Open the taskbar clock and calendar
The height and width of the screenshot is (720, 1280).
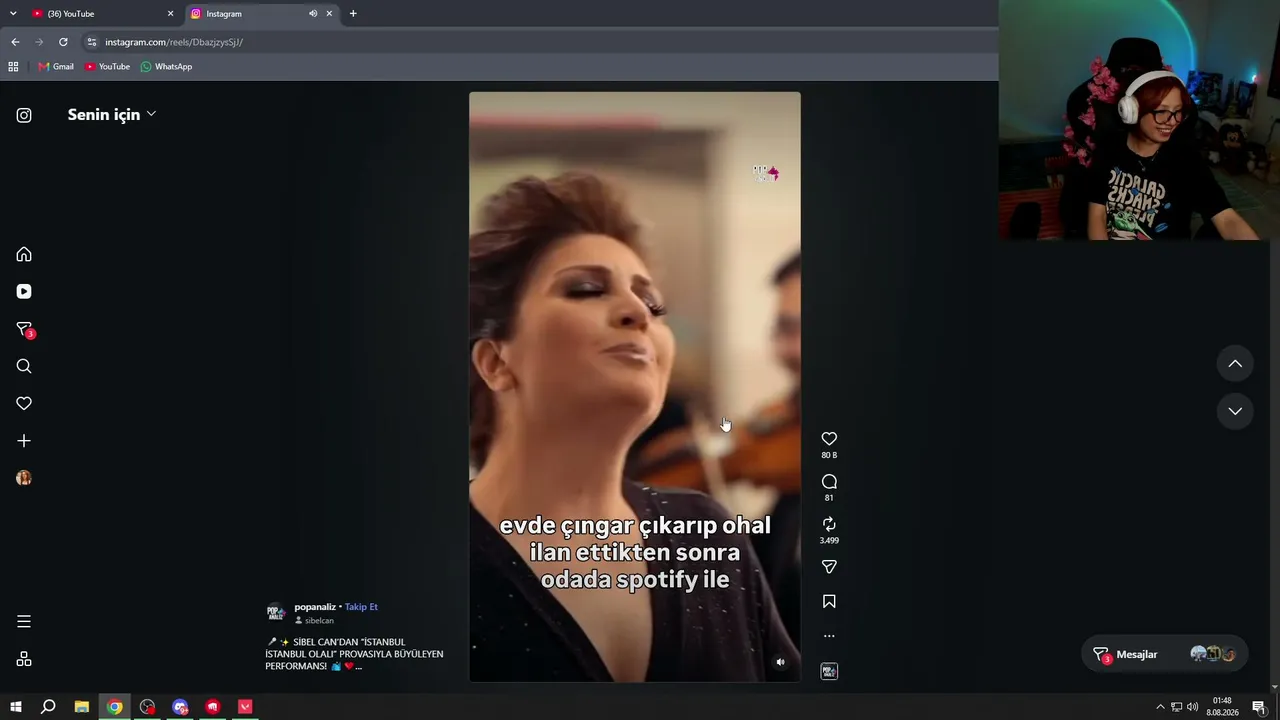tap(1222, 707)
